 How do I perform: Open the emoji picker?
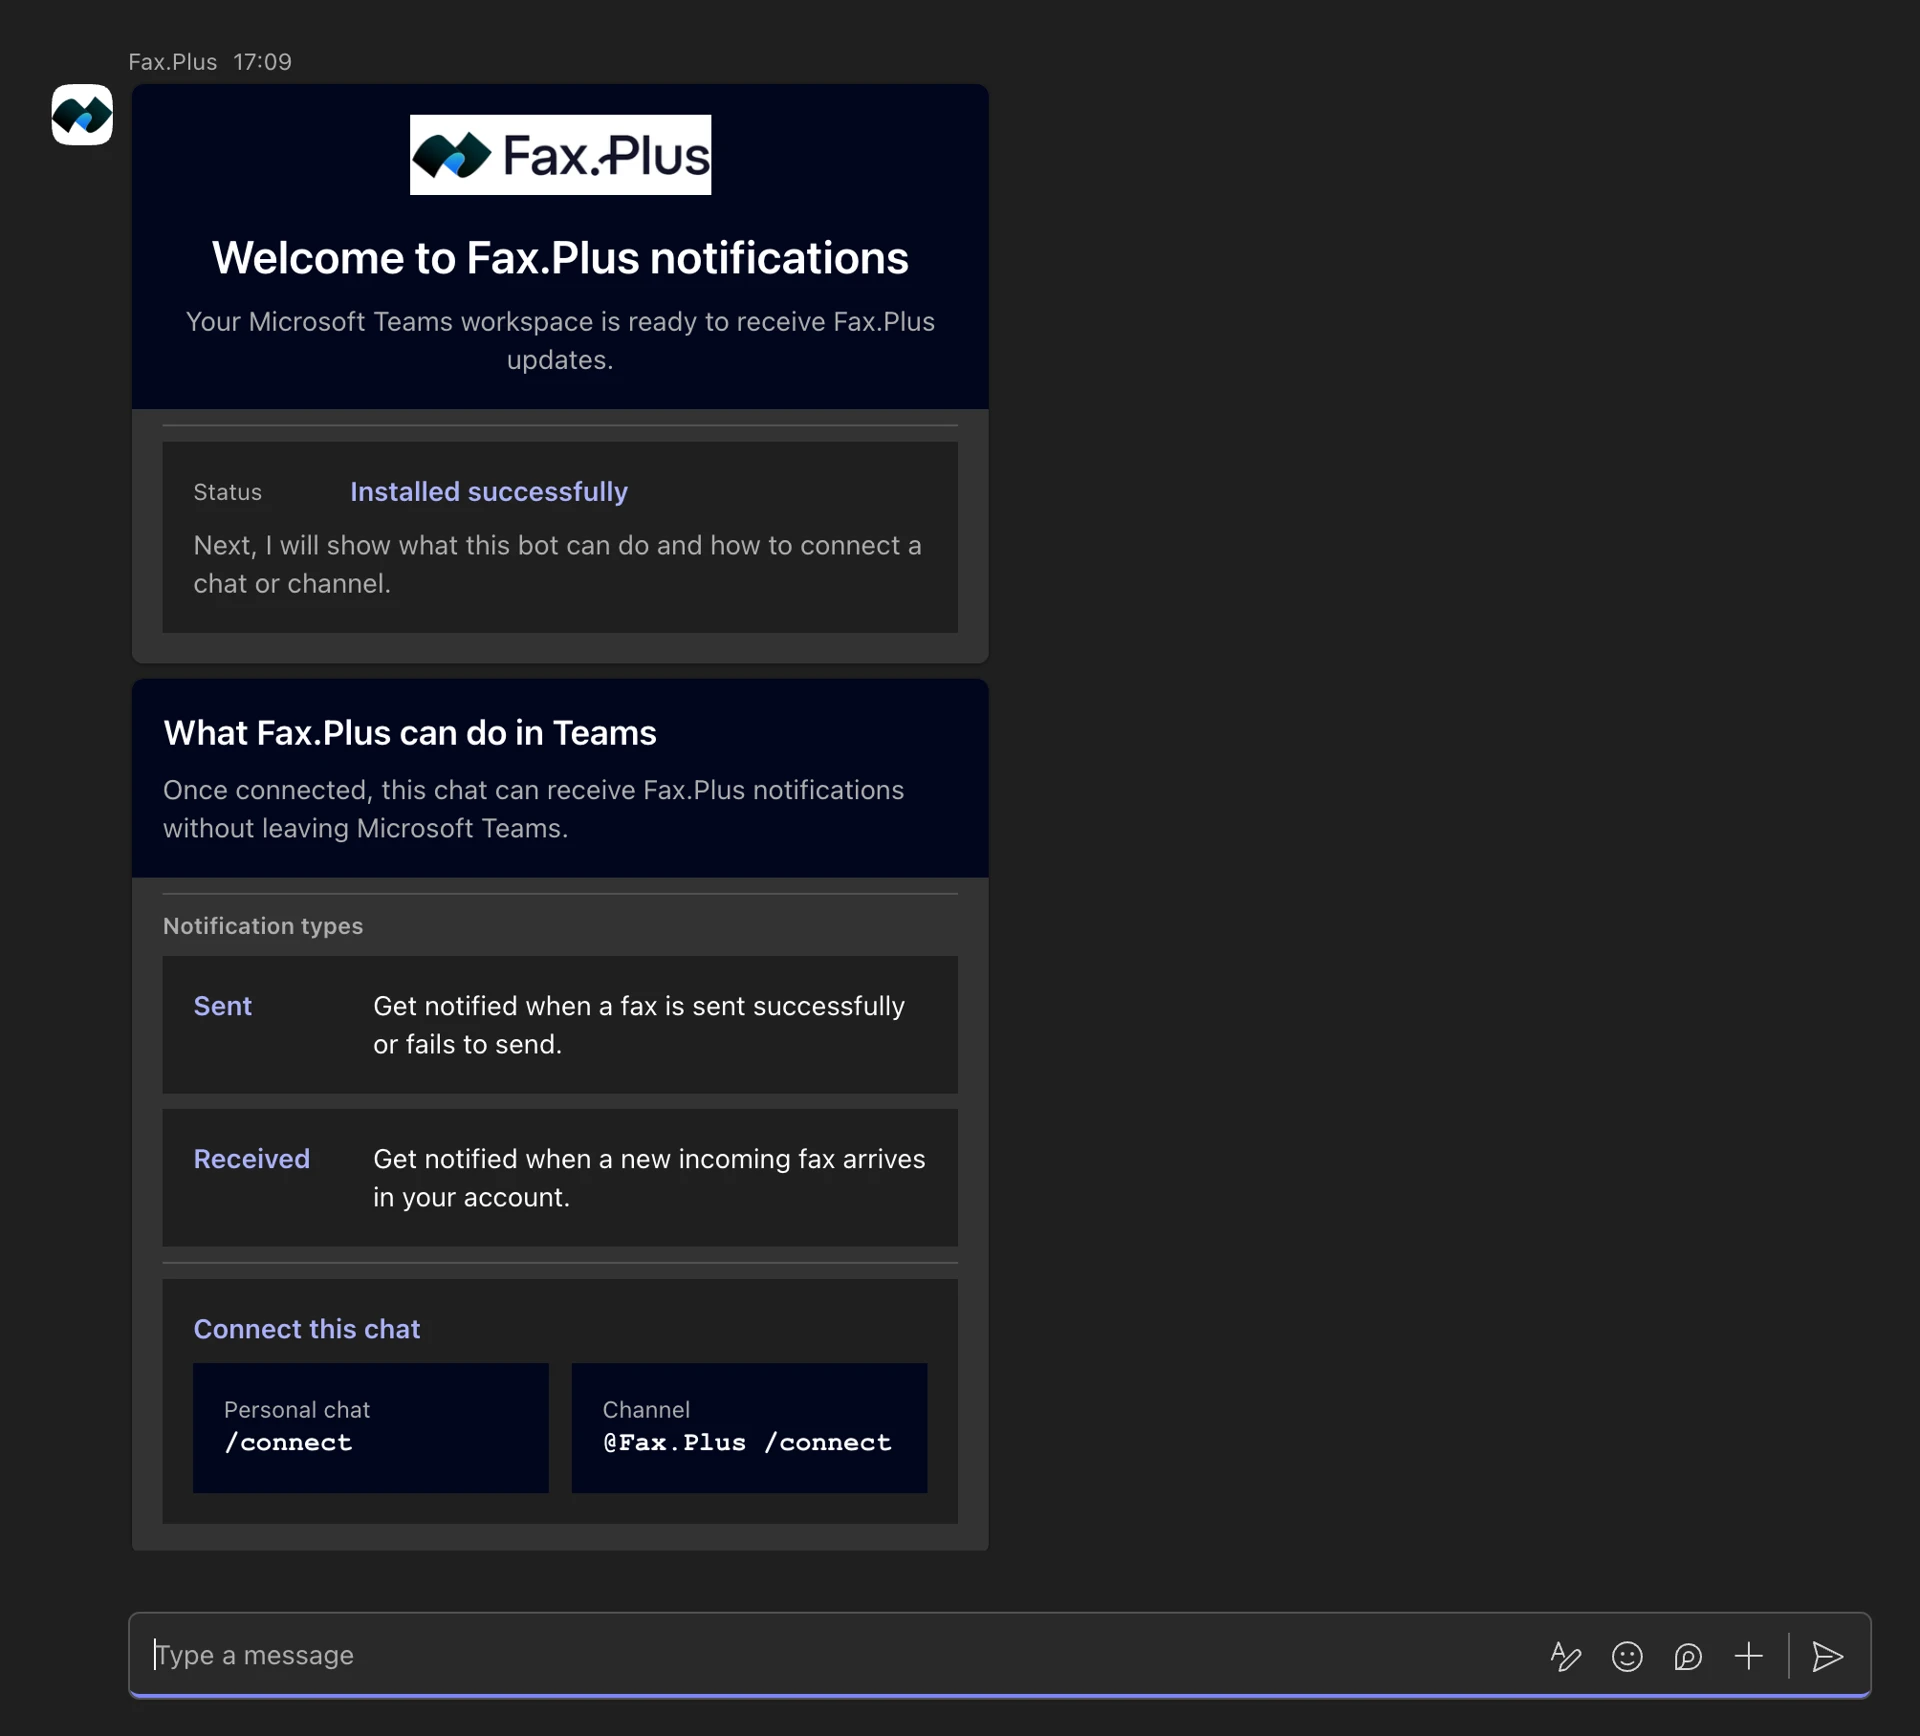pos(1627,1656)
